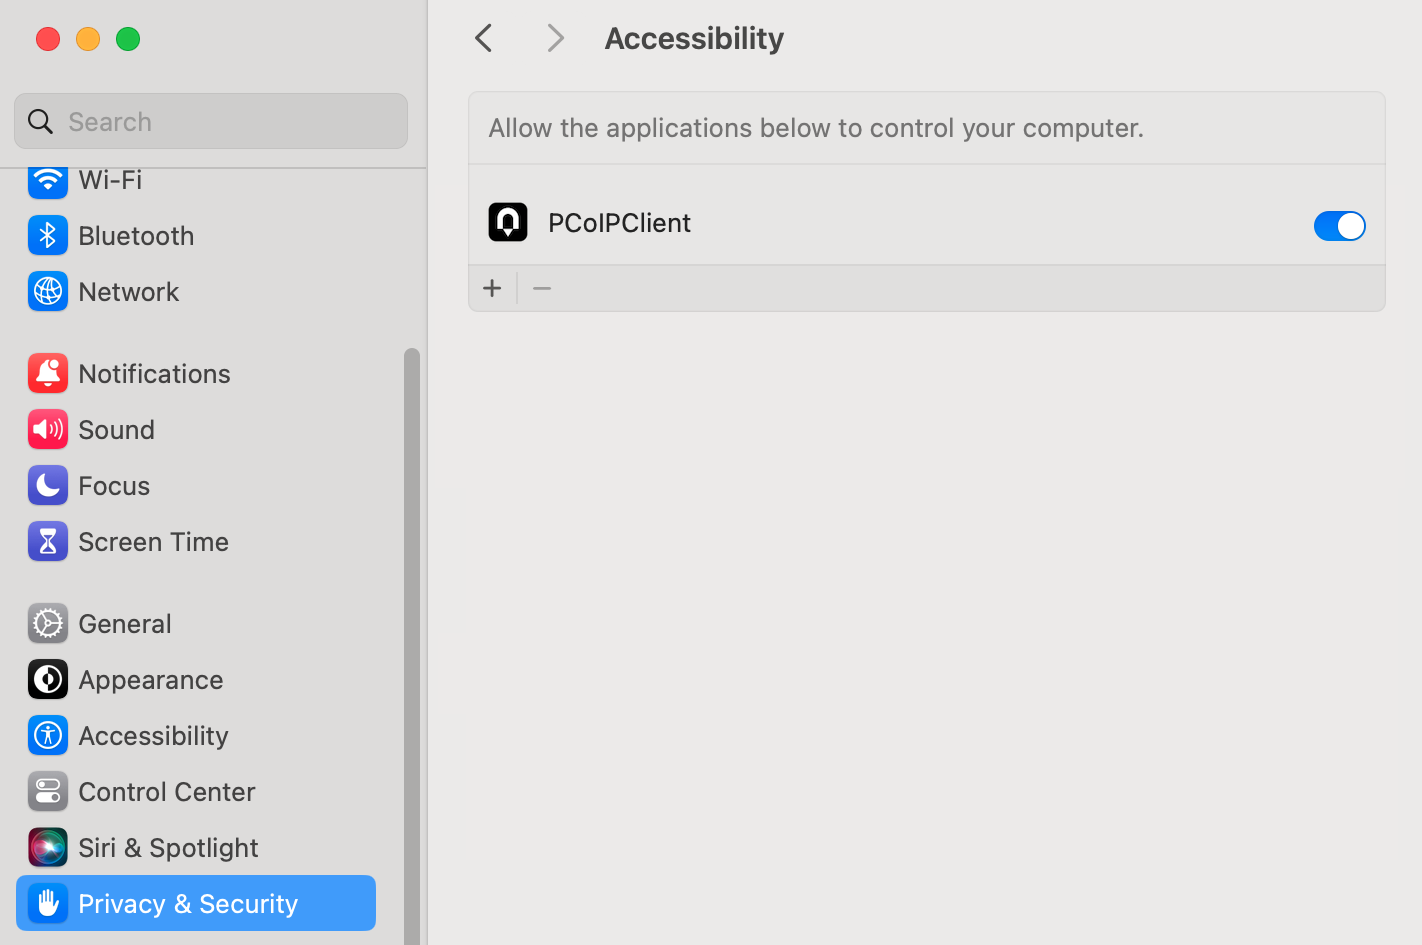Click the General gear icon

point(47,624)
